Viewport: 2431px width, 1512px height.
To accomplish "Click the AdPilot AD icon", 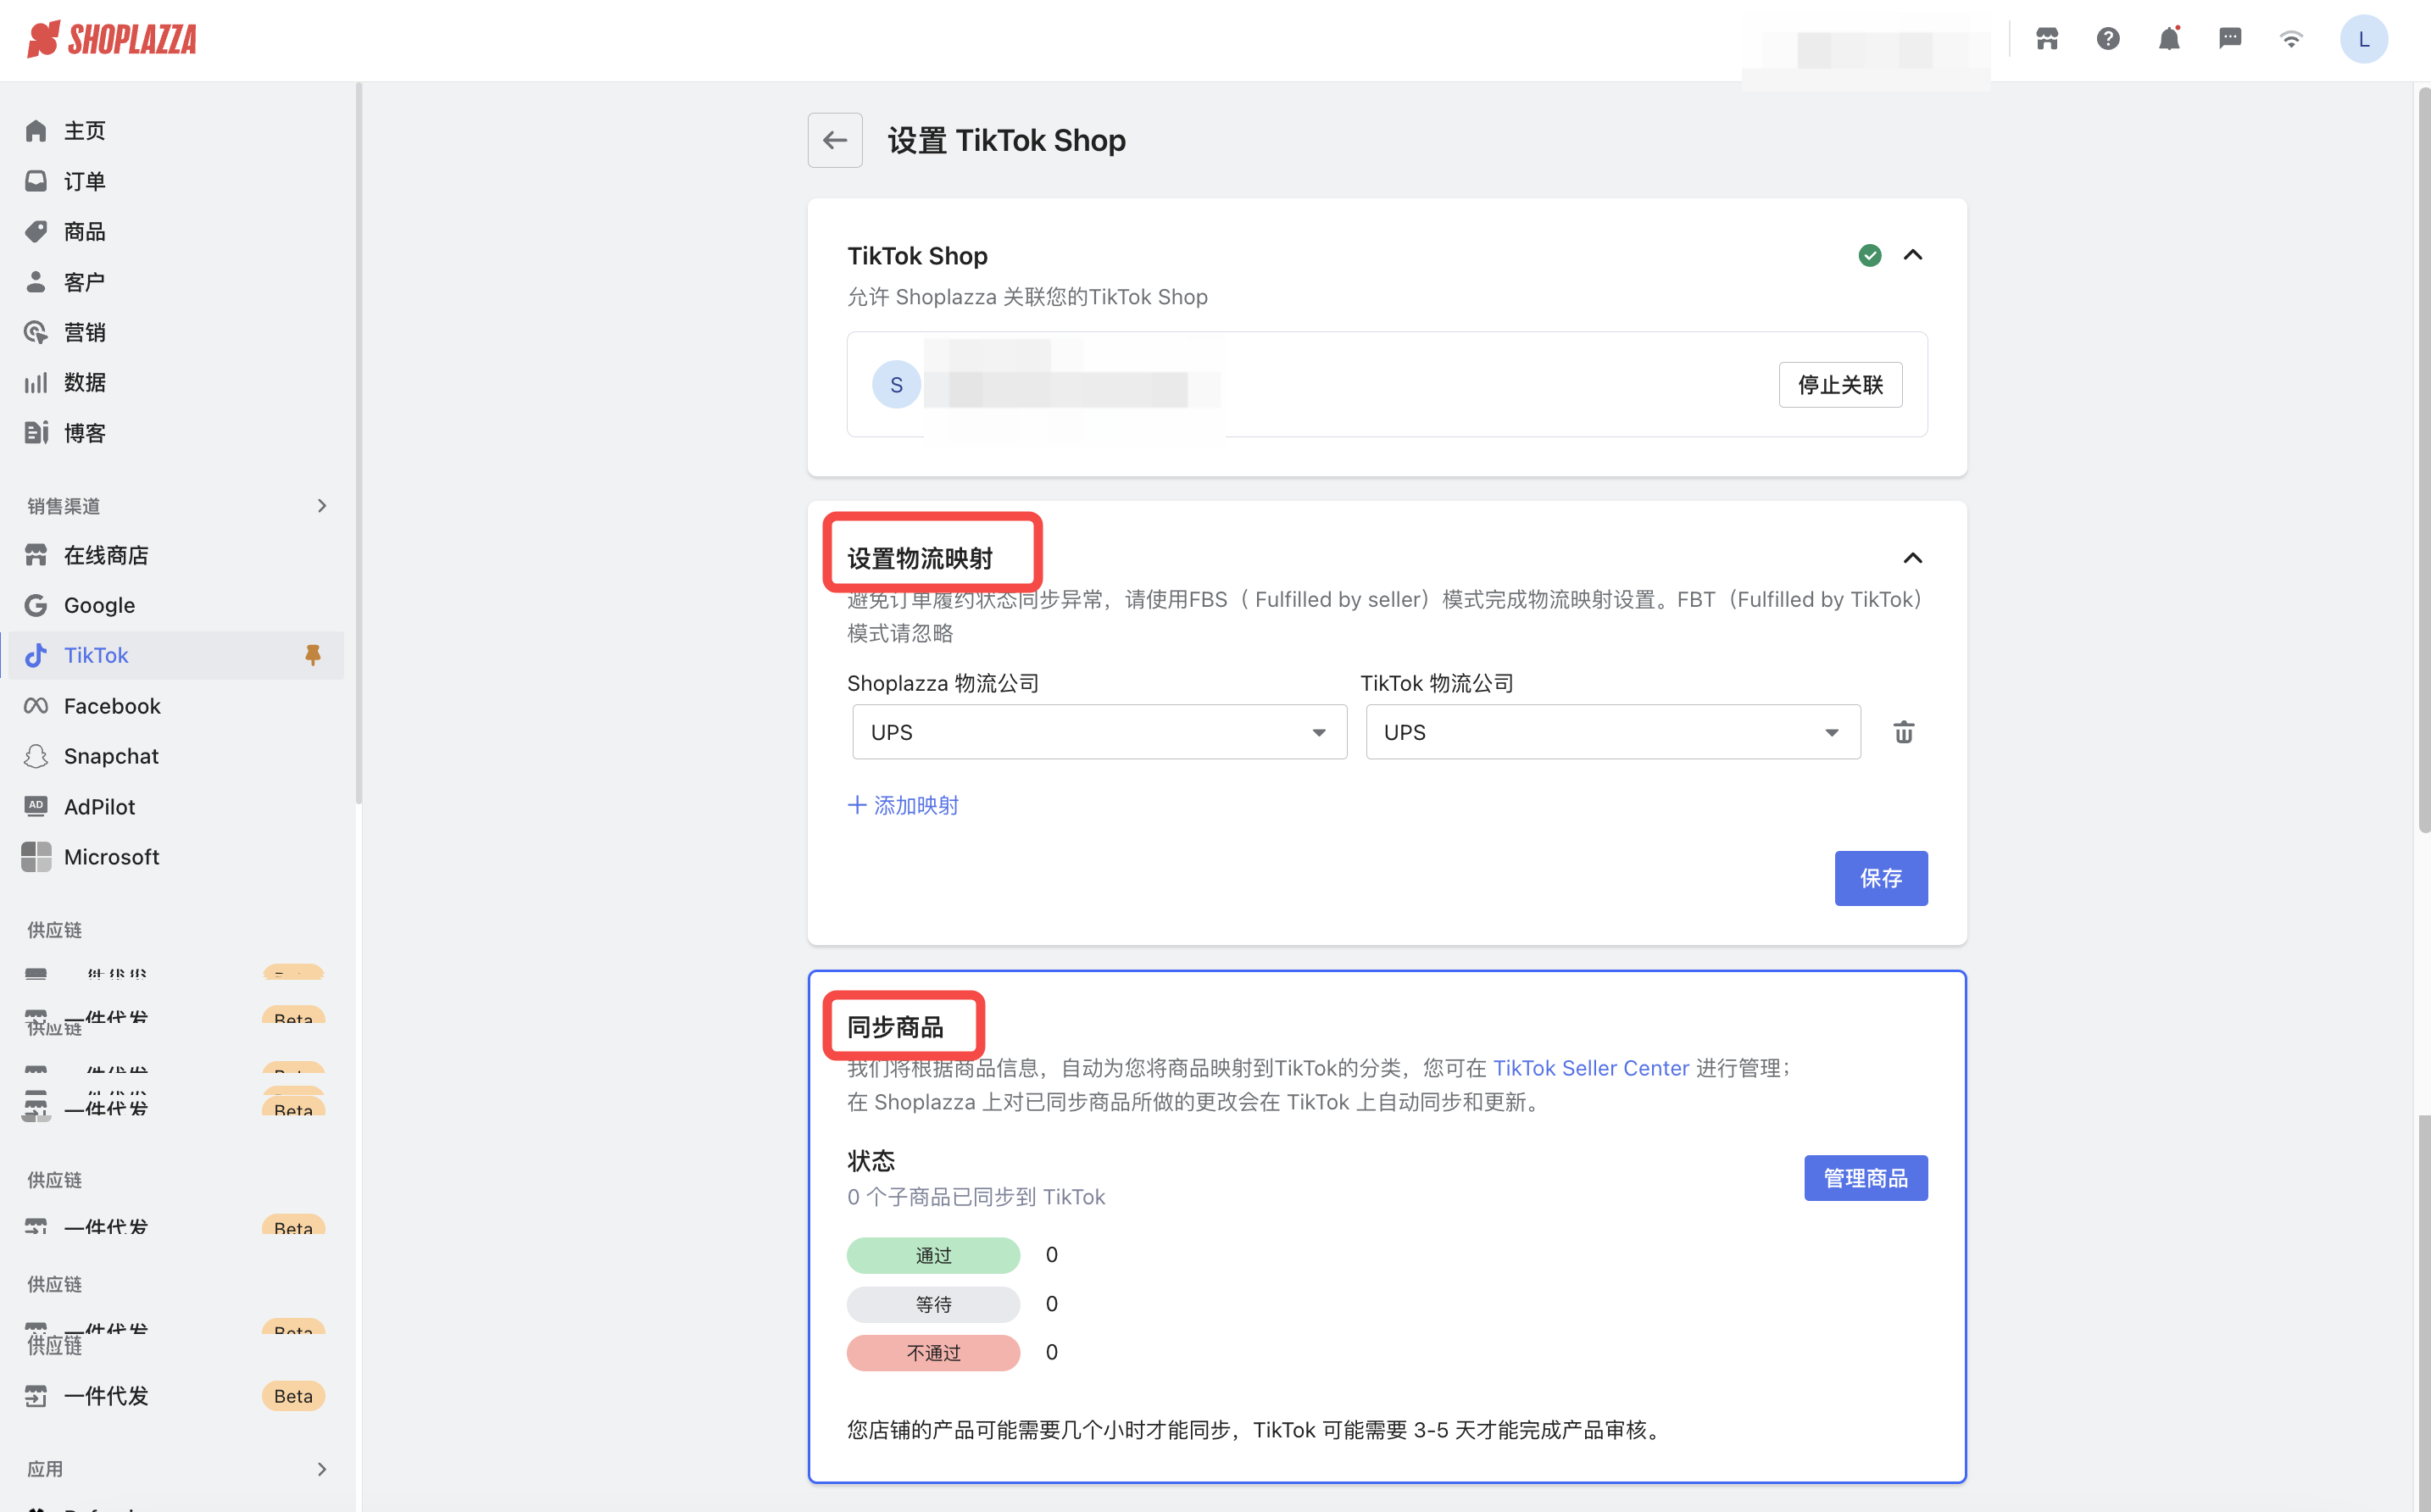I will point(36,806).
